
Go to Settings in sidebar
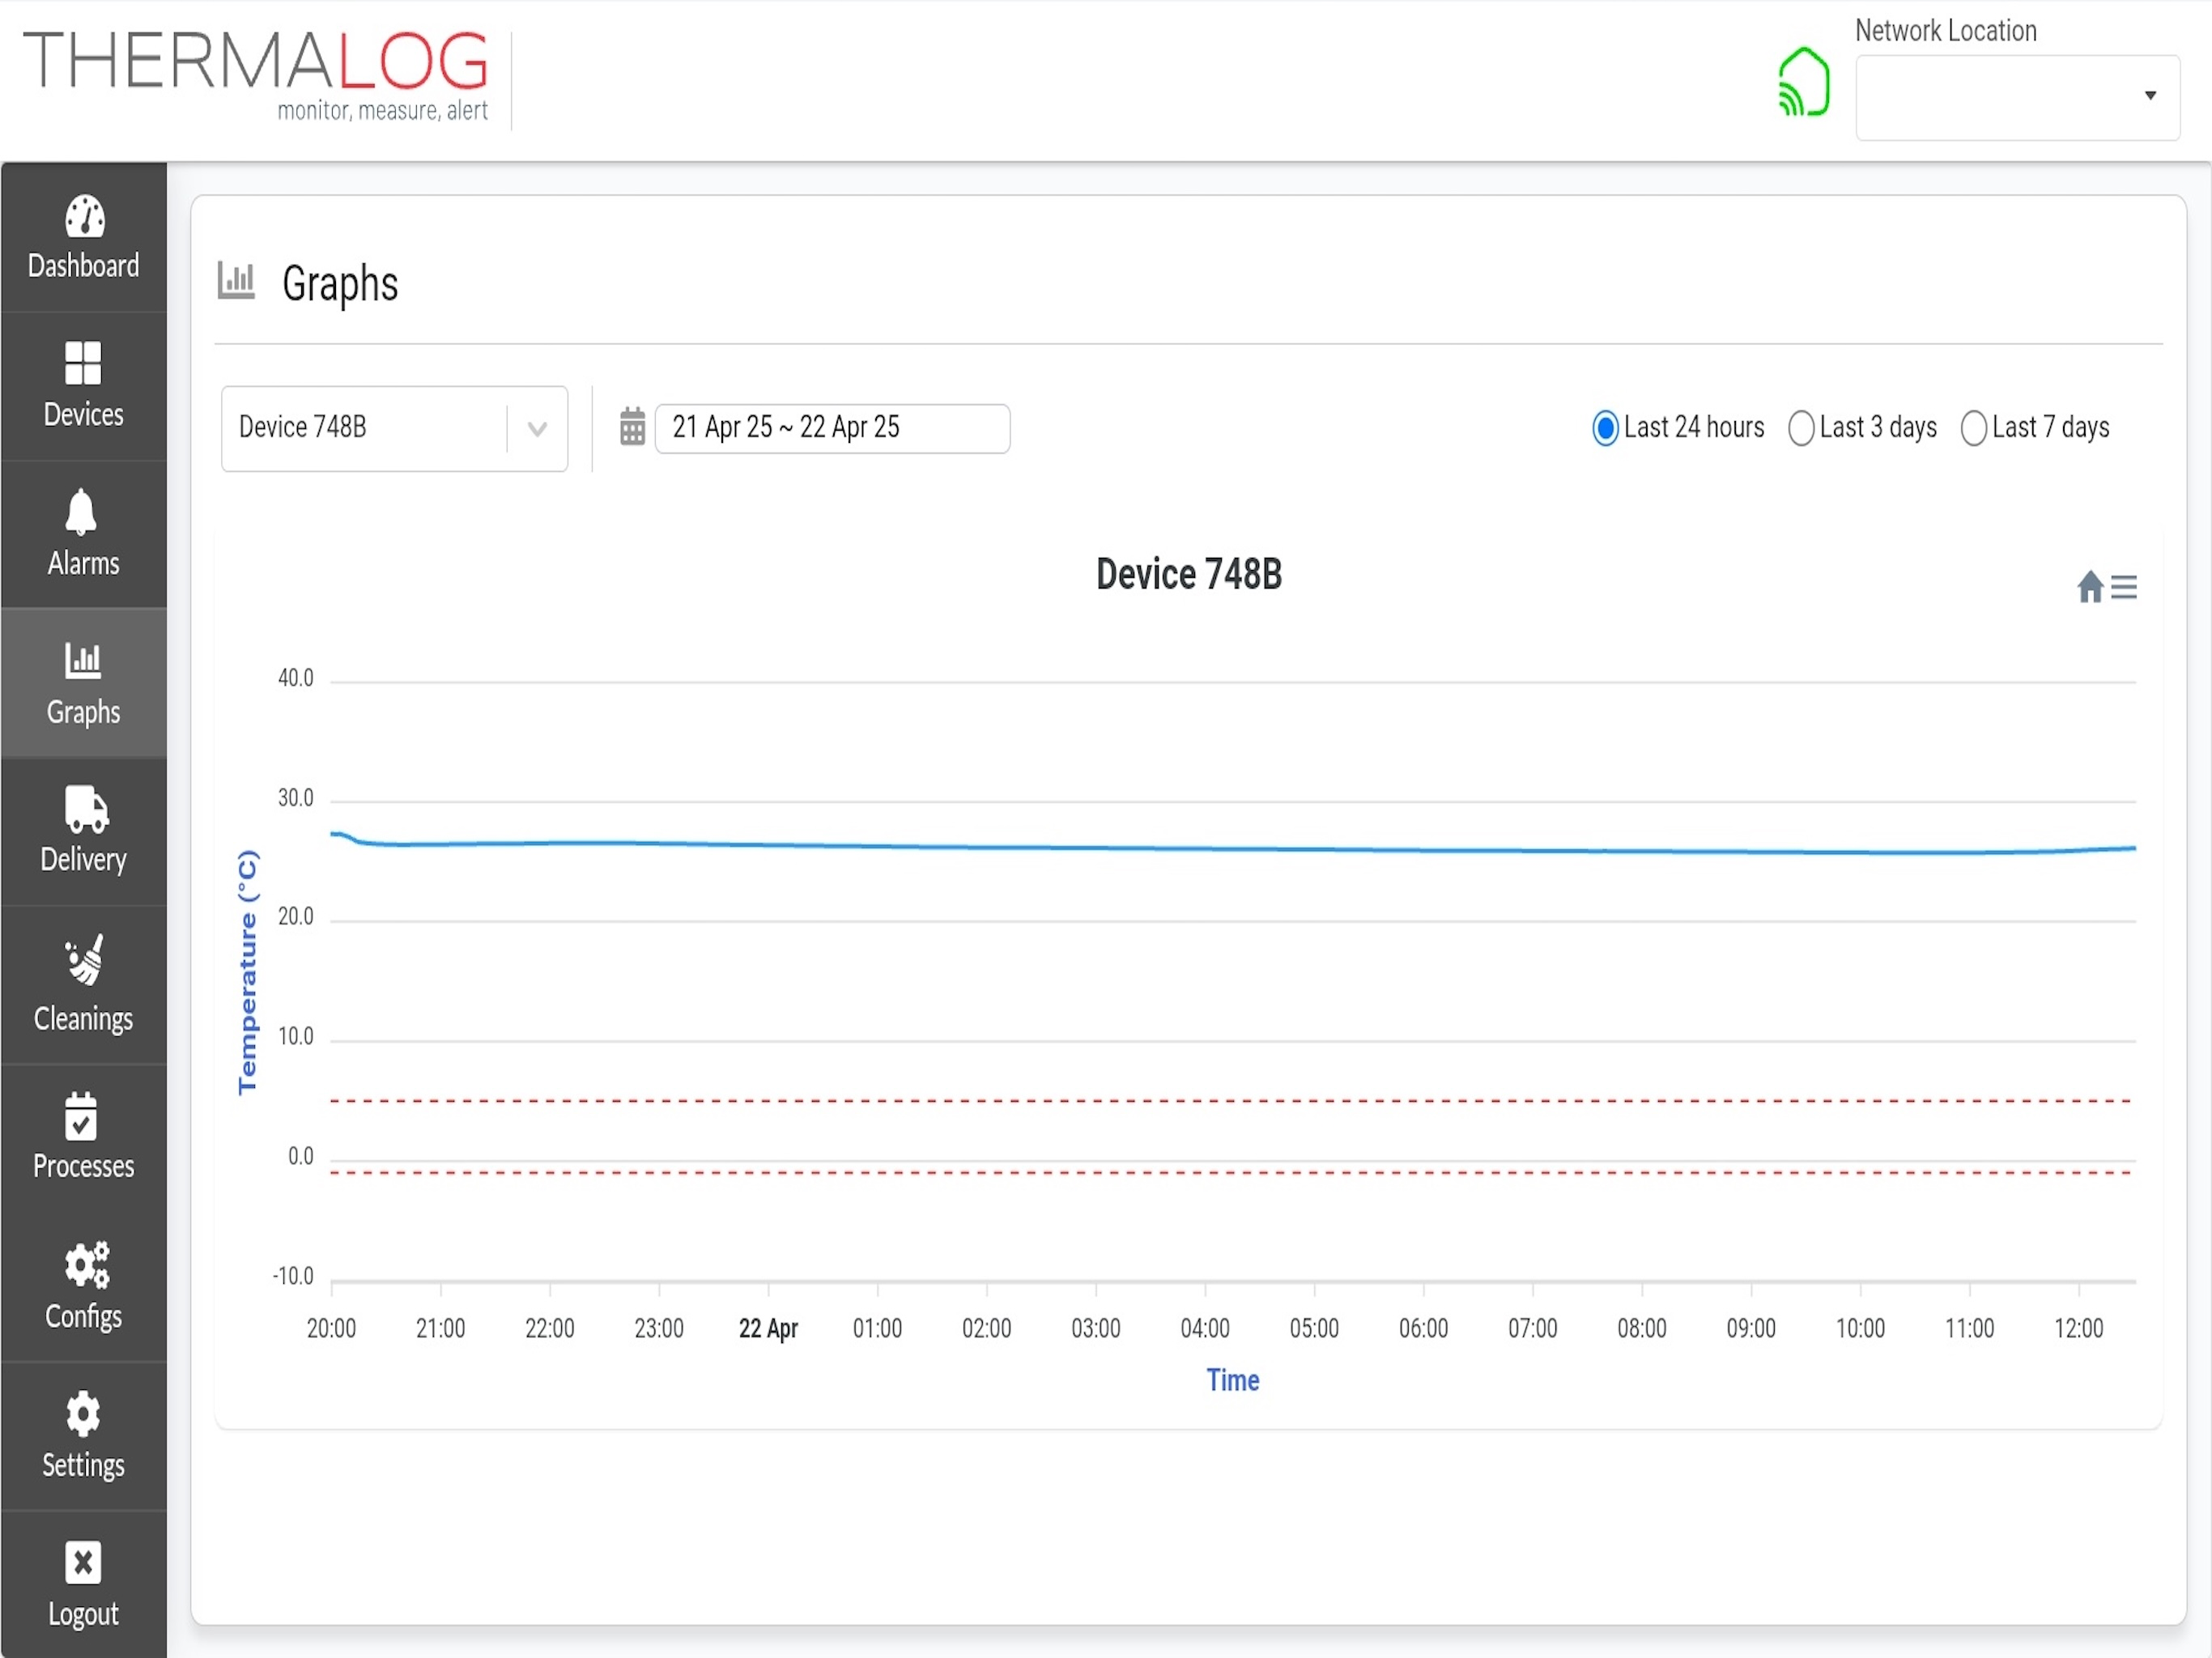coord(84,1436)
